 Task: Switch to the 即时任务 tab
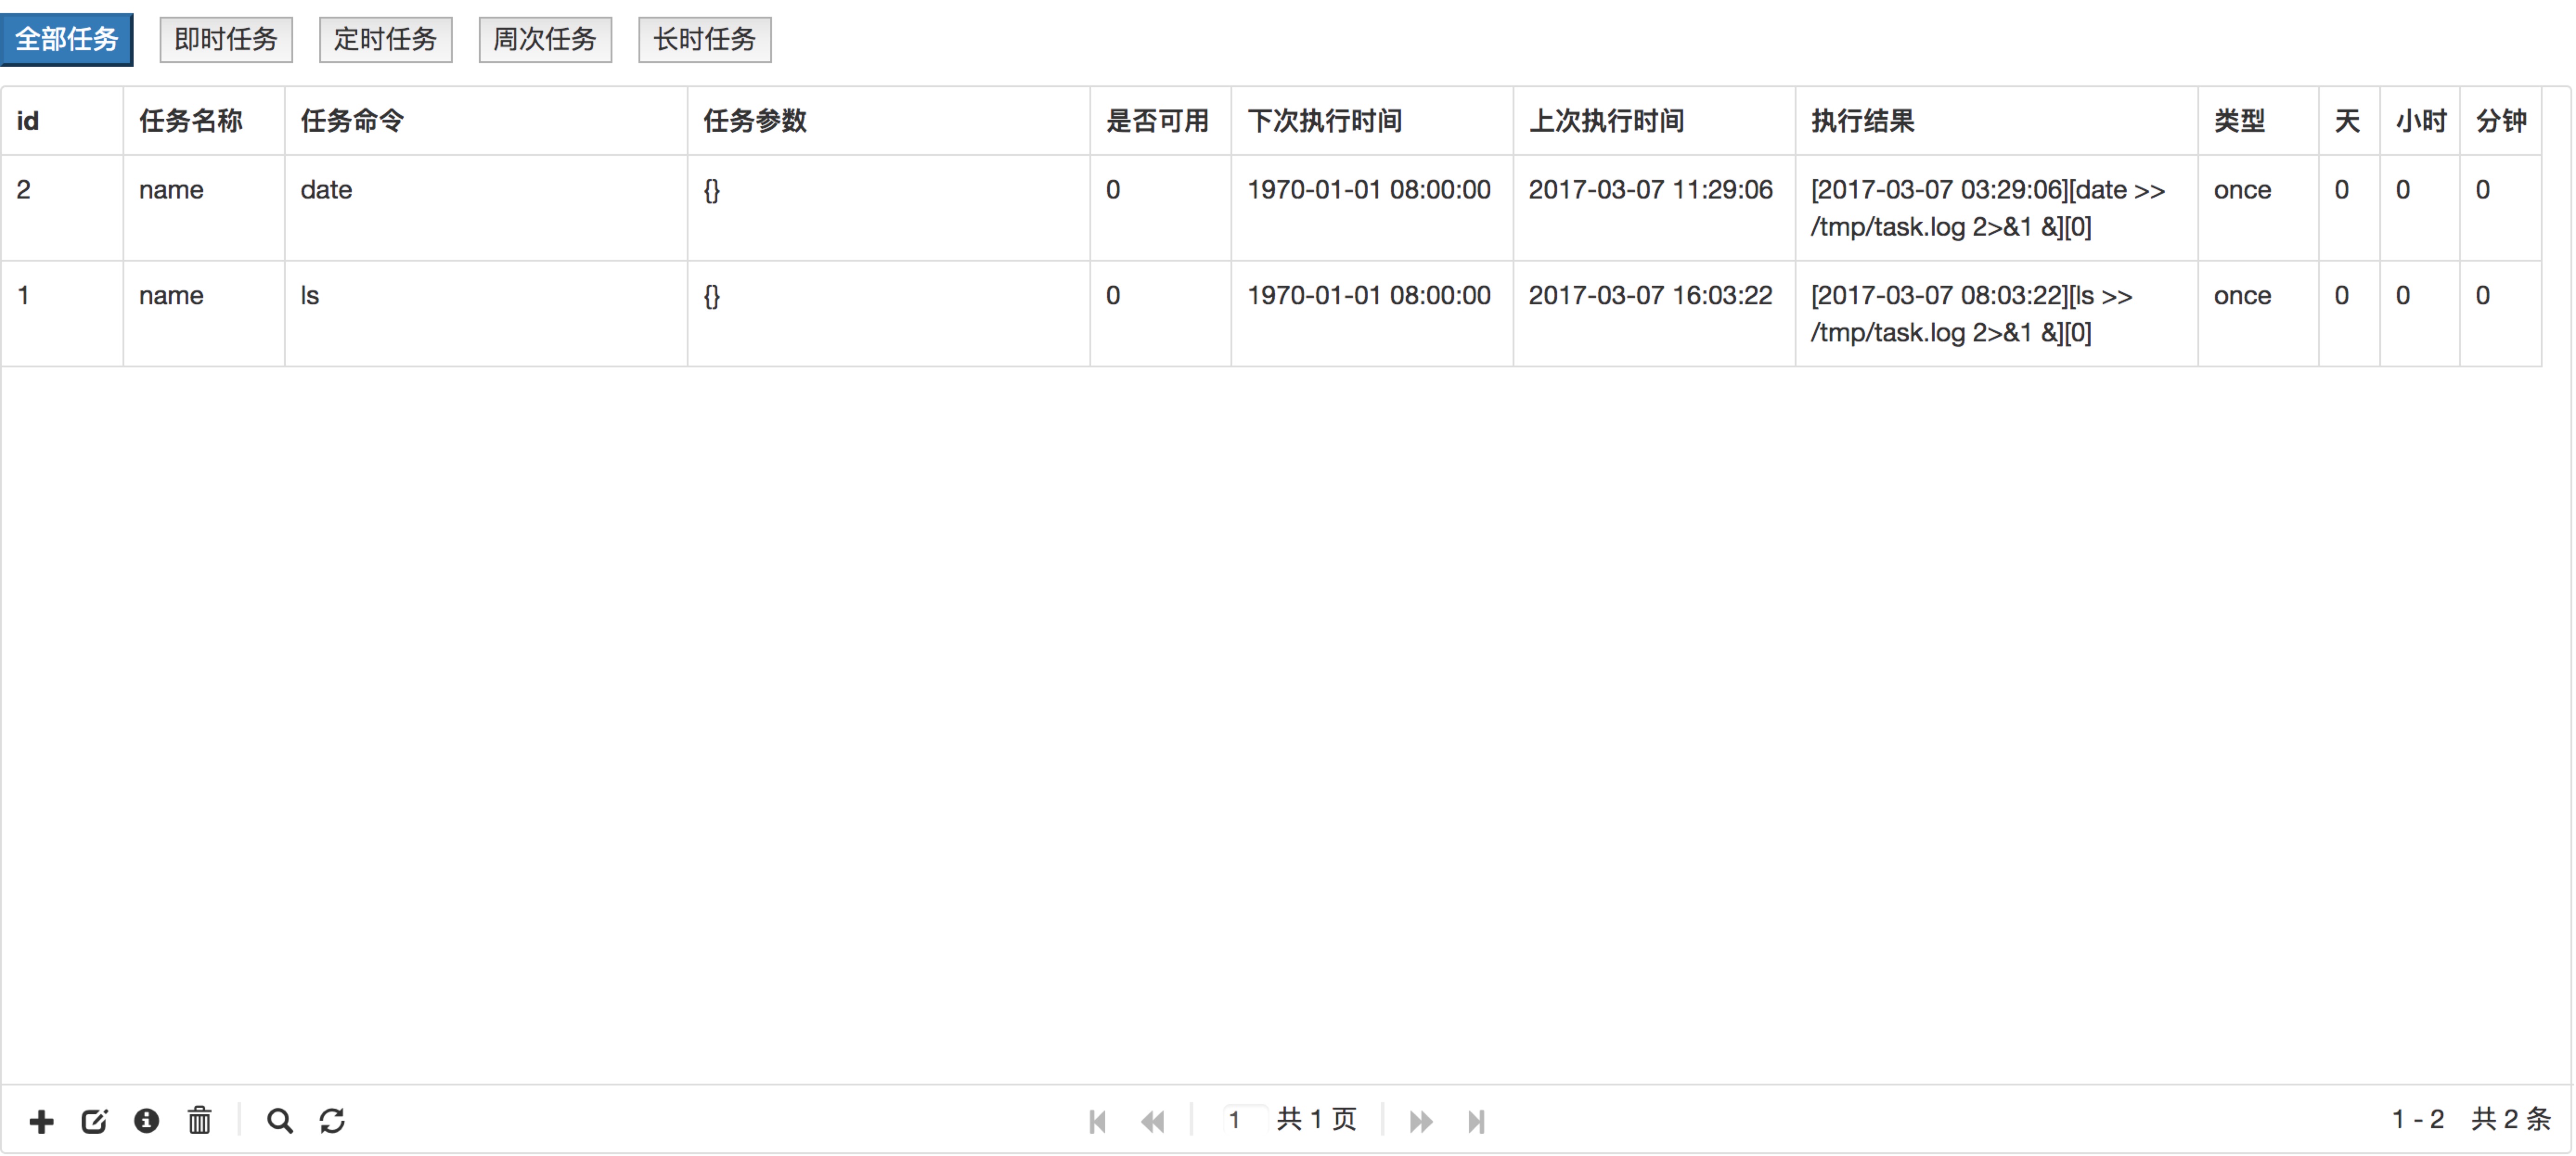[226, 39]
